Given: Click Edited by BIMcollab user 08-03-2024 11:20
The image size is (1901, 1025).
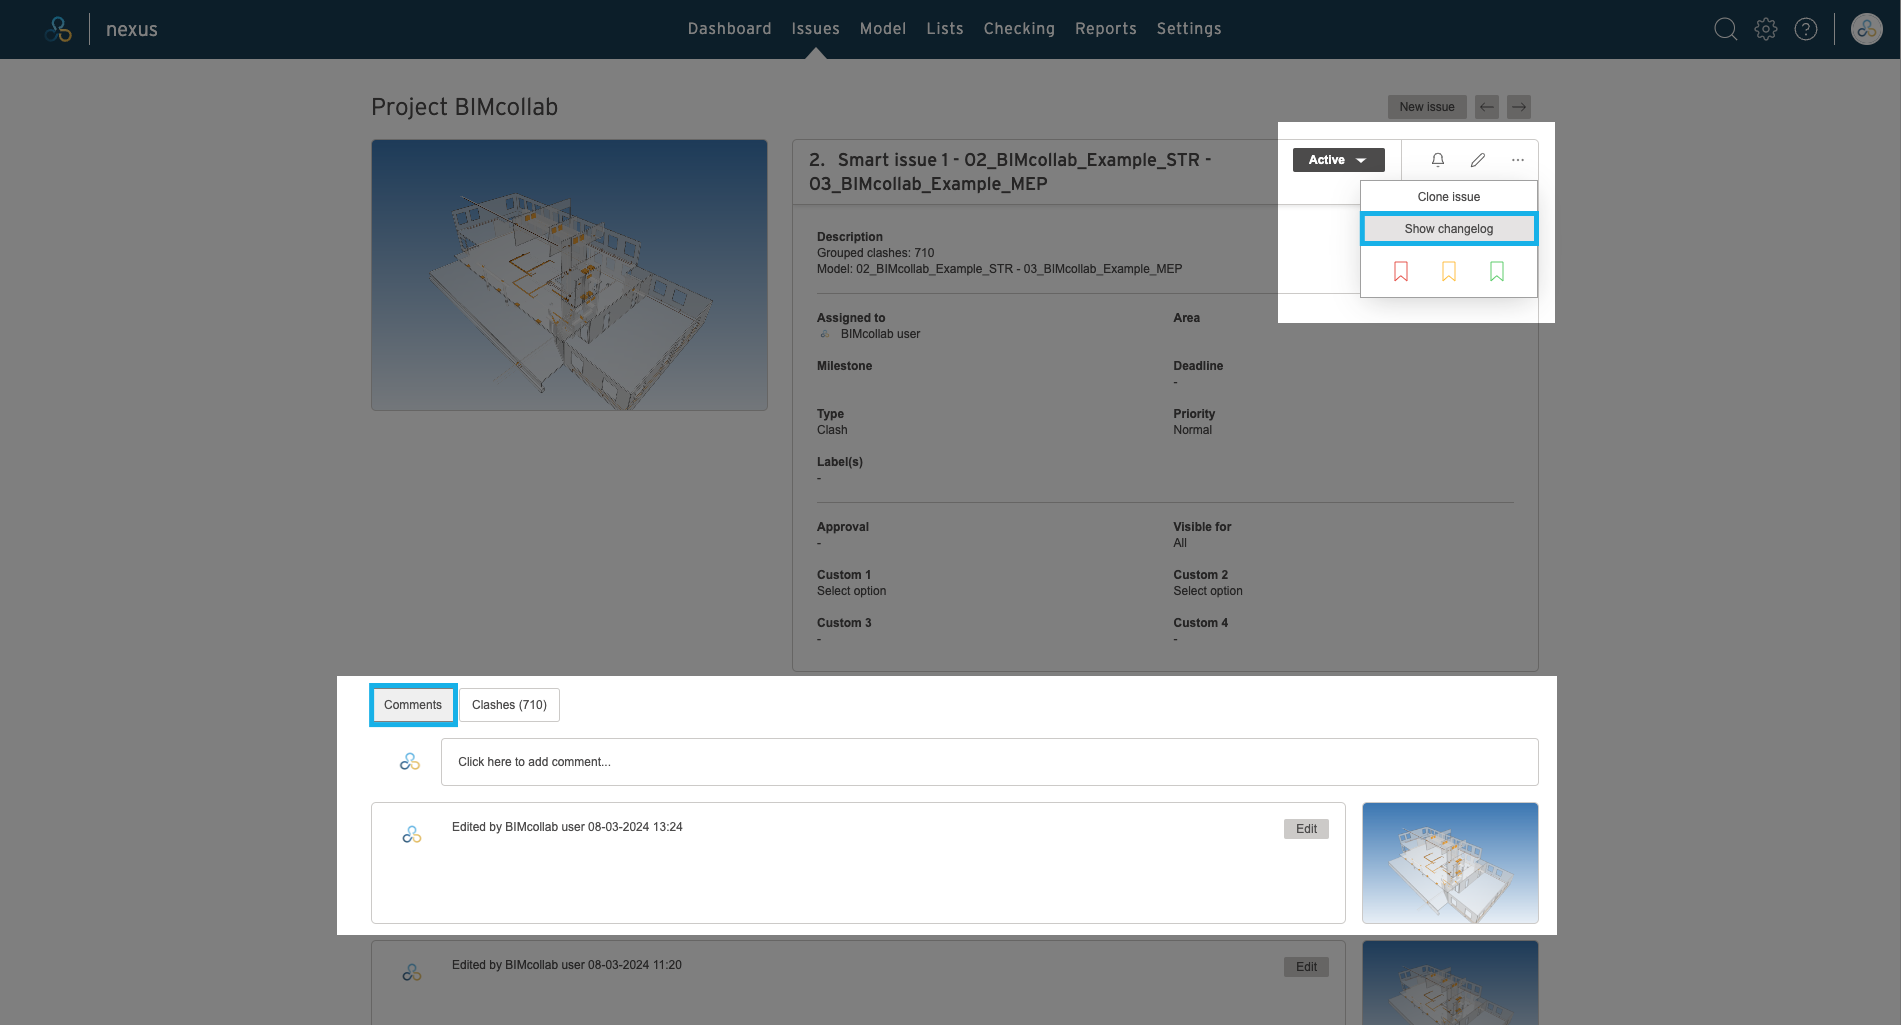Looking at the screenshot, I should pyautogui.click(x=567, y=965).
